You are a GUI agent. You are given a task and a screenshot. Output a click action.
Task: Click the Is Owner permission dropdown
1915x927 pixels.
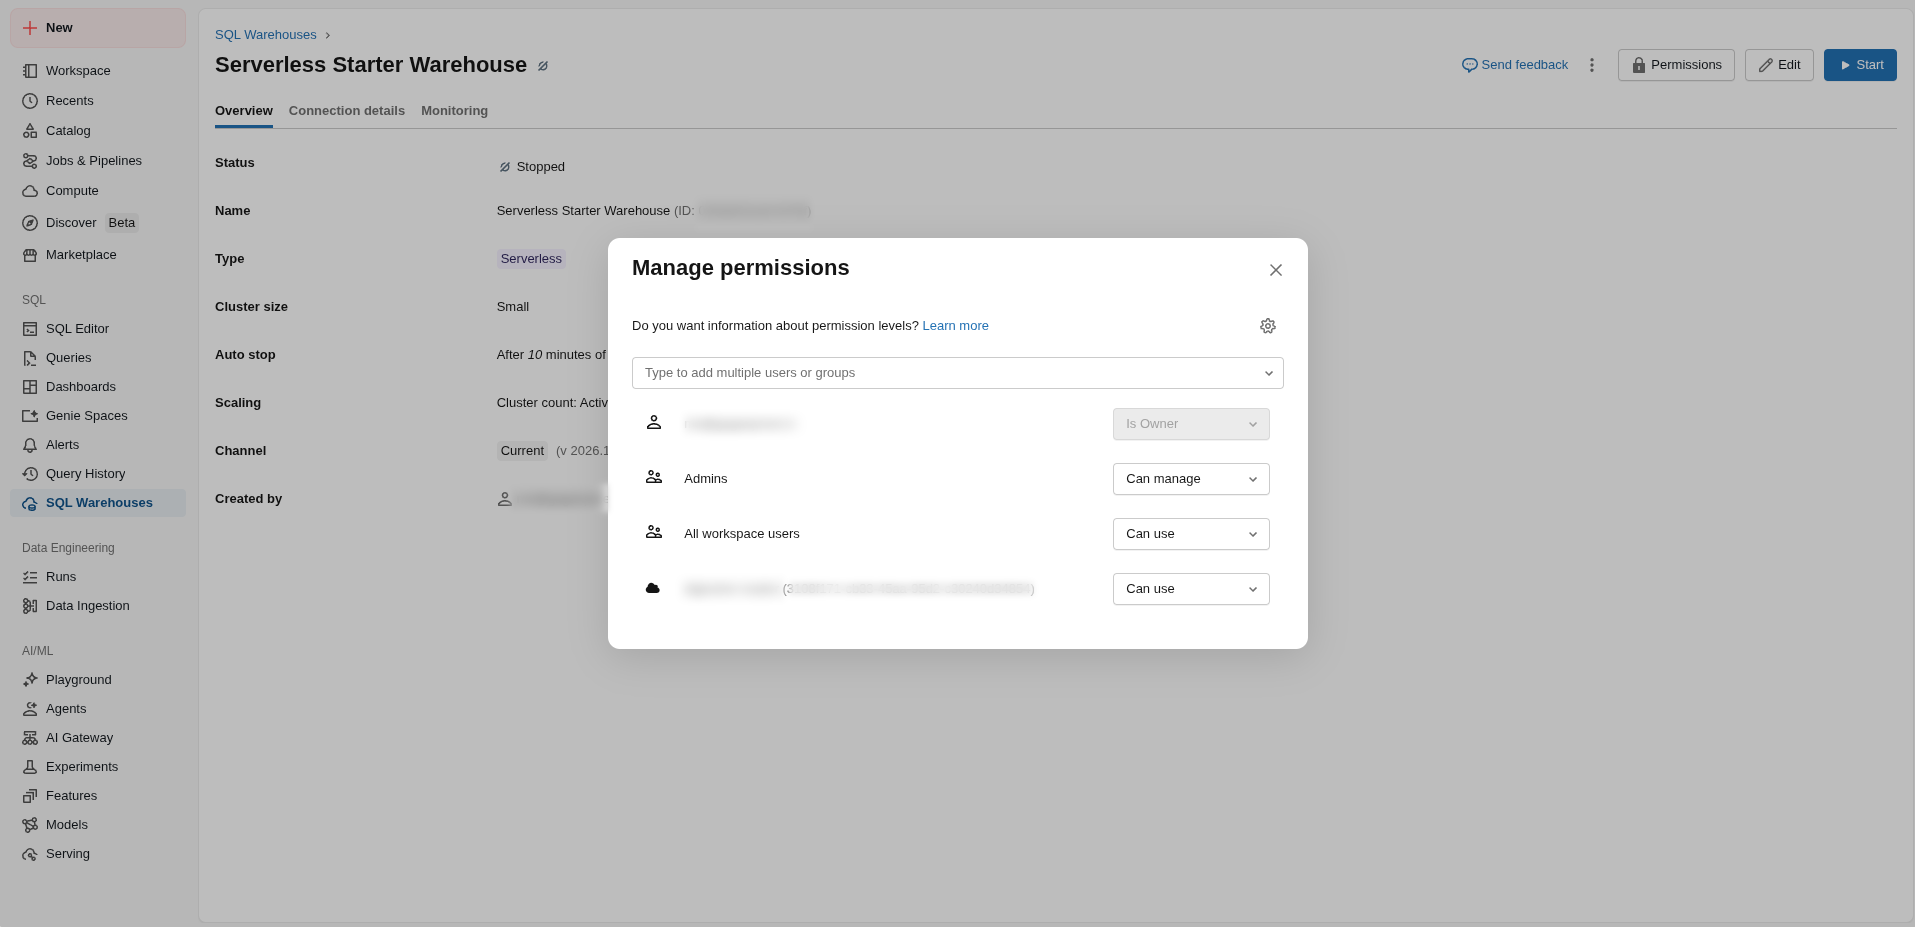[1191, 424]
